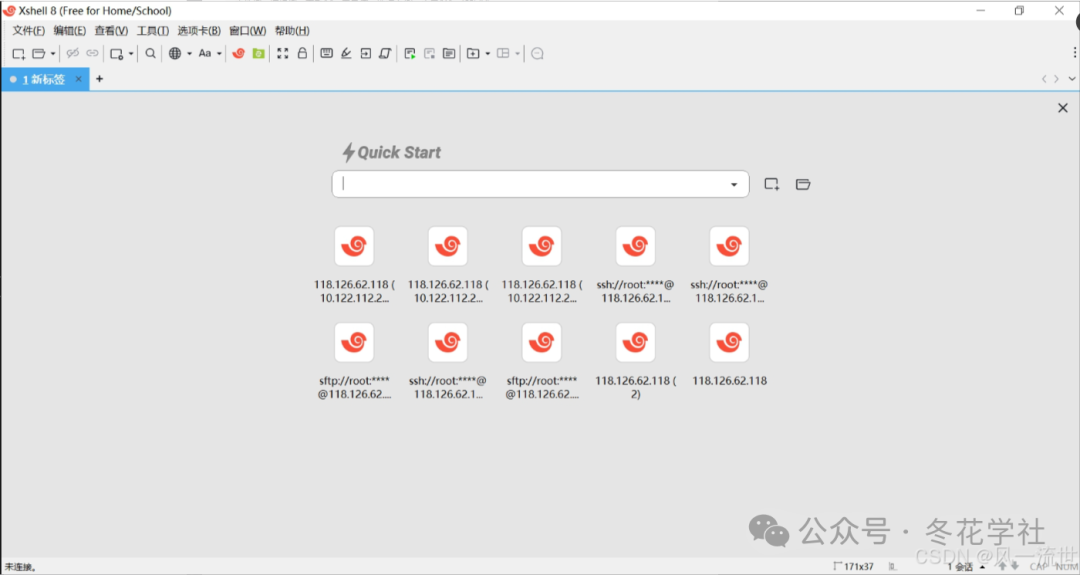Open the compose pane icon

click(x=449, y=54)
